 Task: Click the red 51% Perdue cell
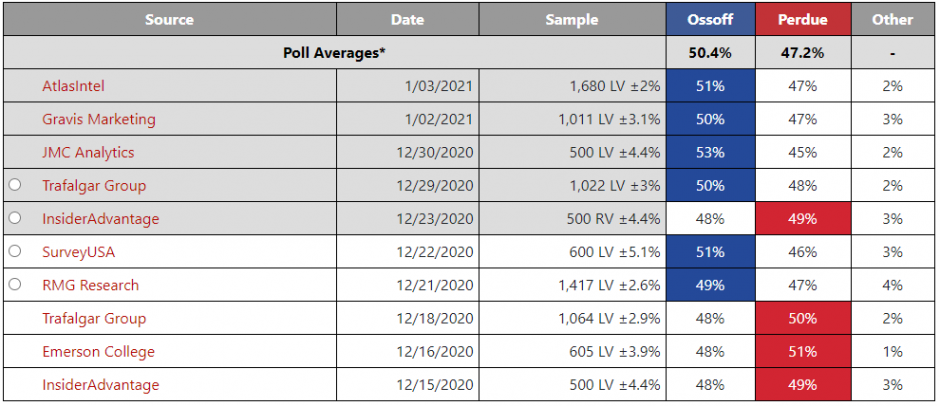click(803, 351)
